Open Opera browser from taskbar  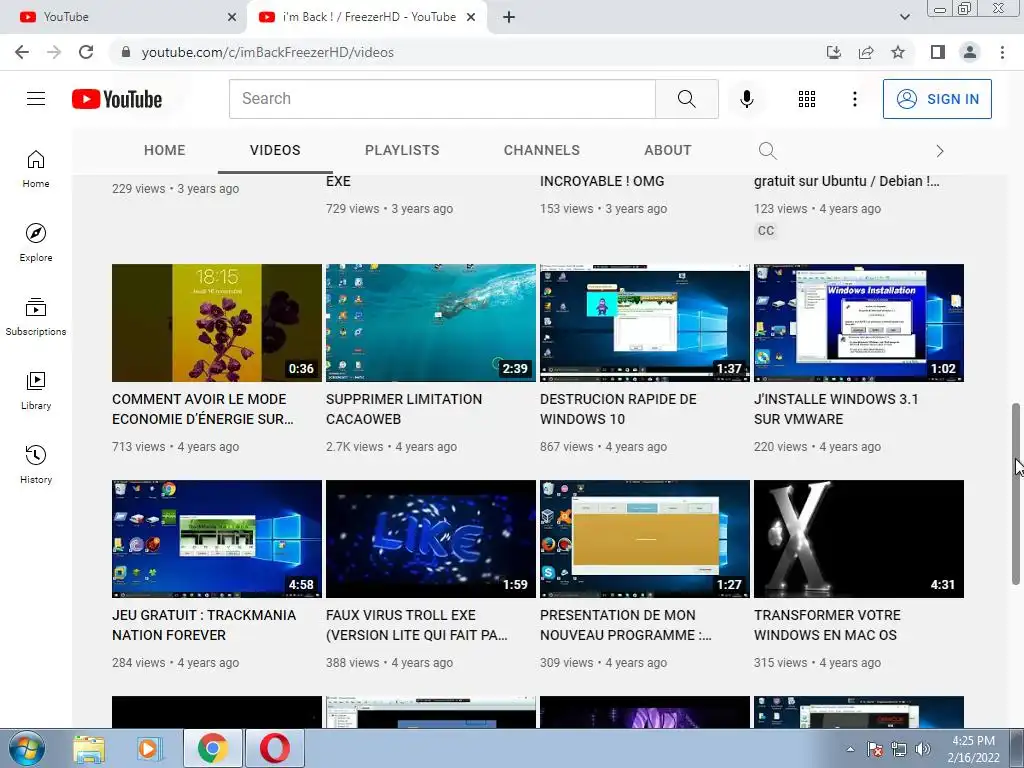point(275,748)
